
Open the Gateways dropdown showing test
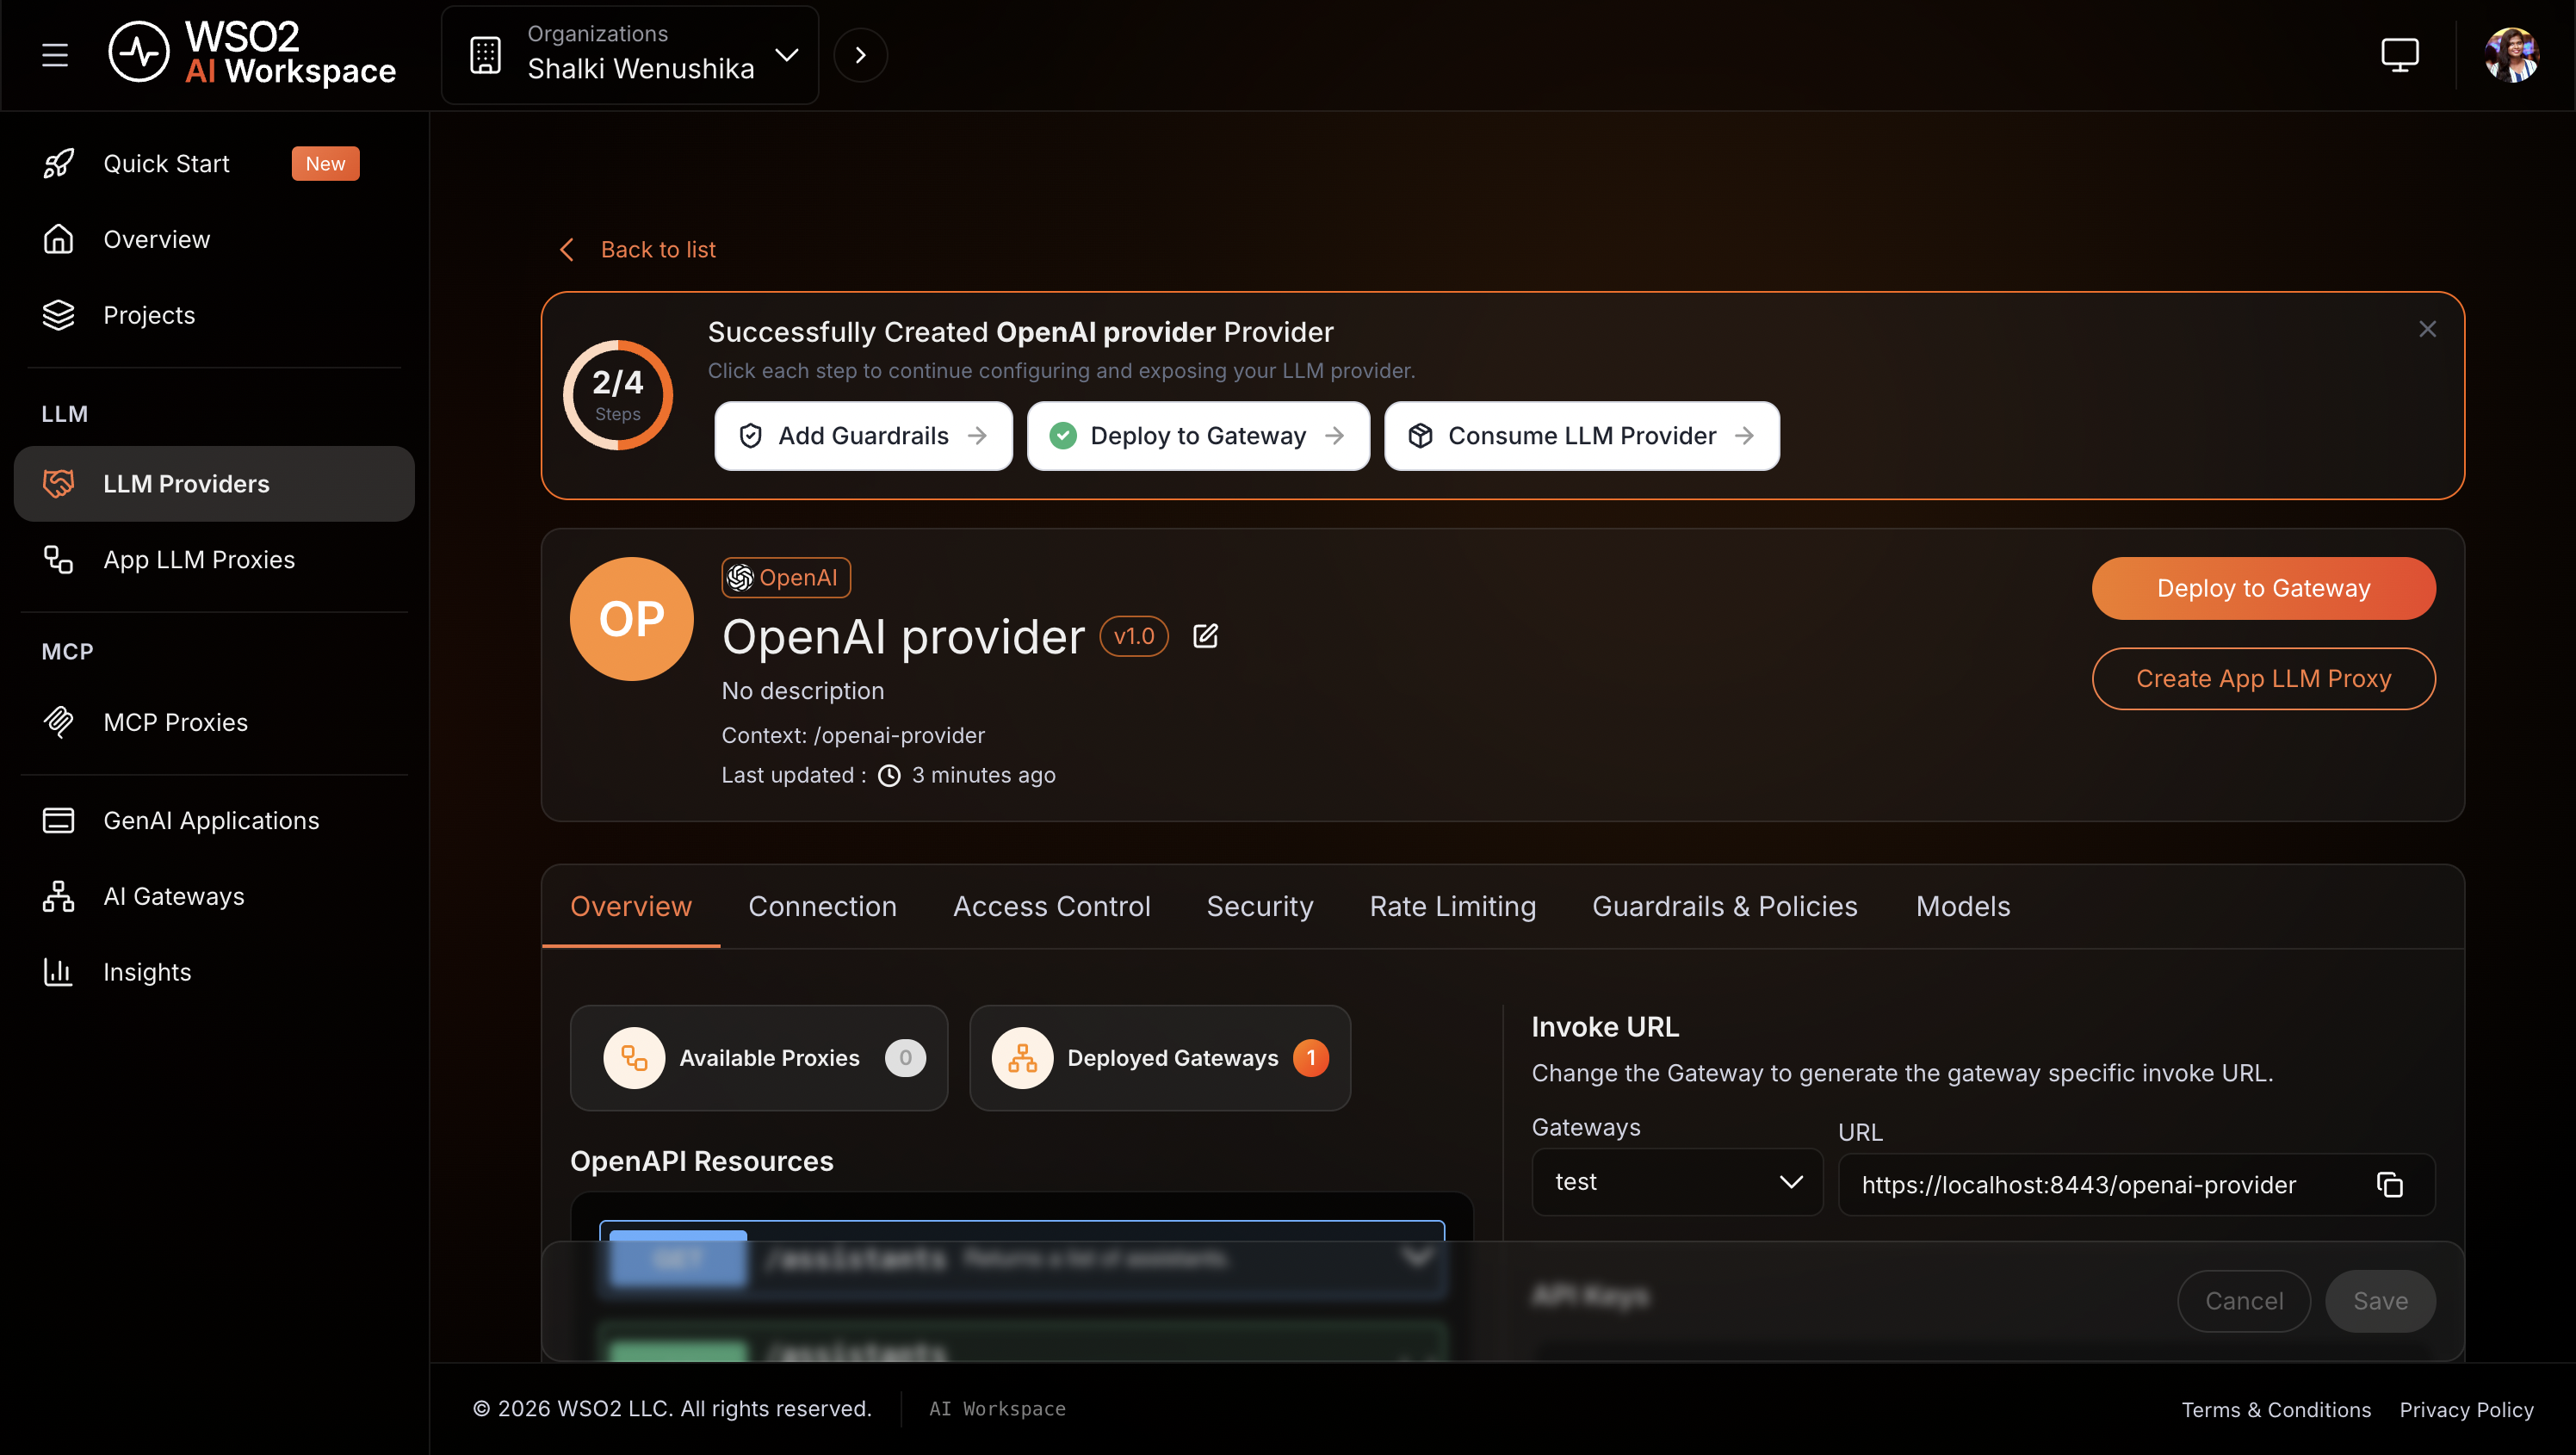coord(1677,1182)
